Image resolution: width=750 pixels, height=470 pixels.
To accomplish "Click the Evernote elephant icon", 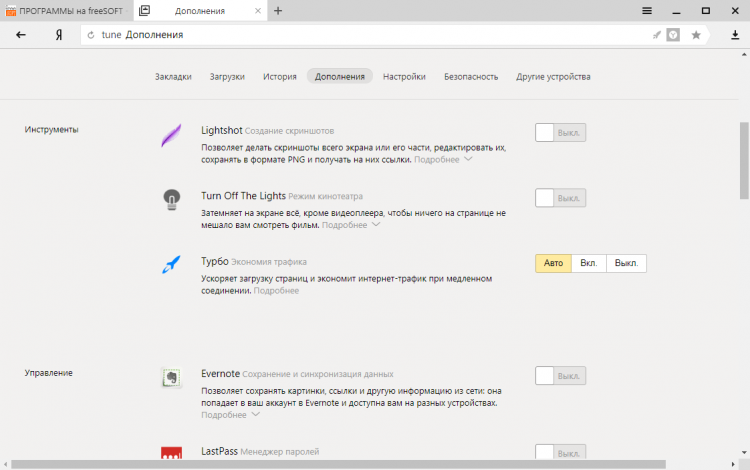I will tap(171, 378).
